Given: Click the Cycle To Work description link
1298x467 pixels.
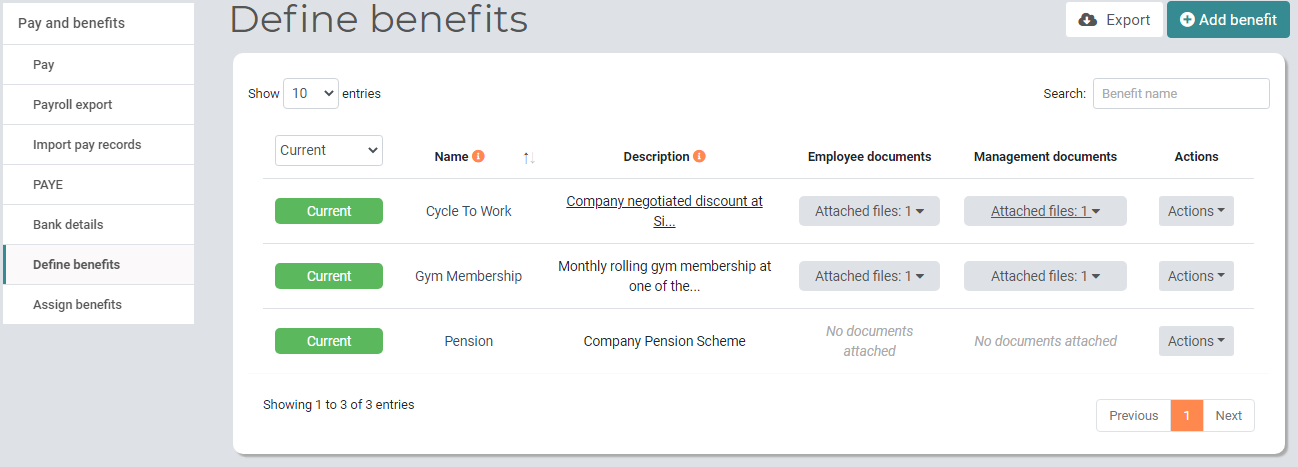Looking at the screenshot, I should pos(664,211).
